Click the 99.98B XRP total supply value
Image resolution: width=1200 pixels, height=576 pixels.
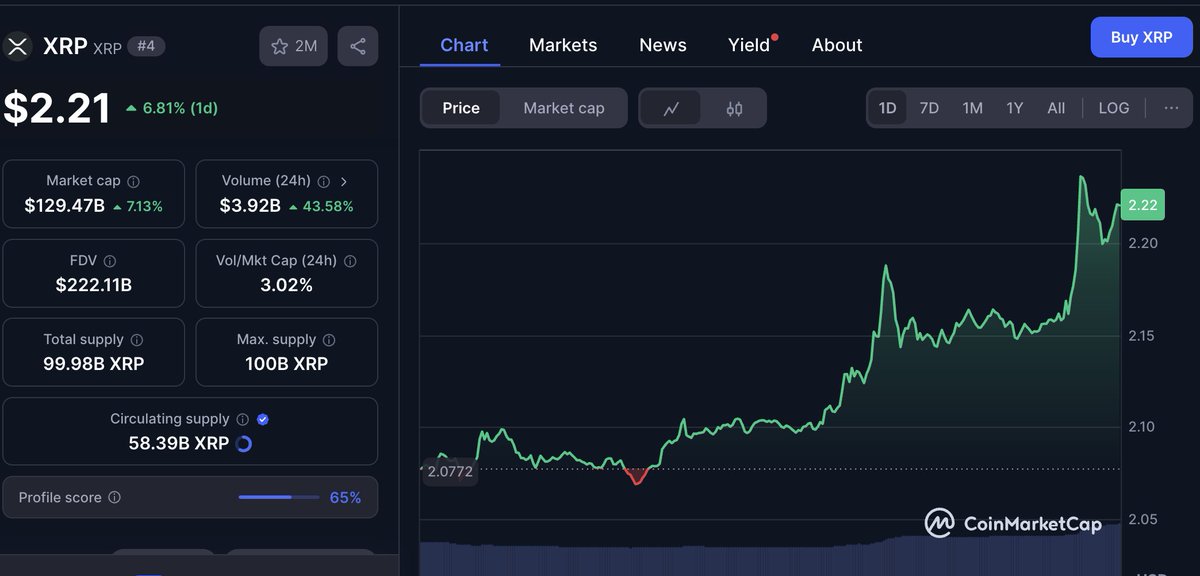click(94, 364)
